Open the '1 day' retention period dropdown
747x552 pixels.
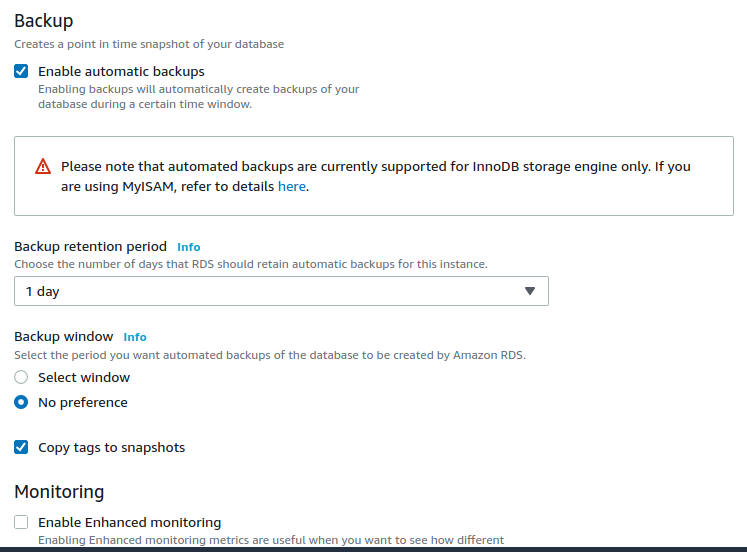pos(281,291)
